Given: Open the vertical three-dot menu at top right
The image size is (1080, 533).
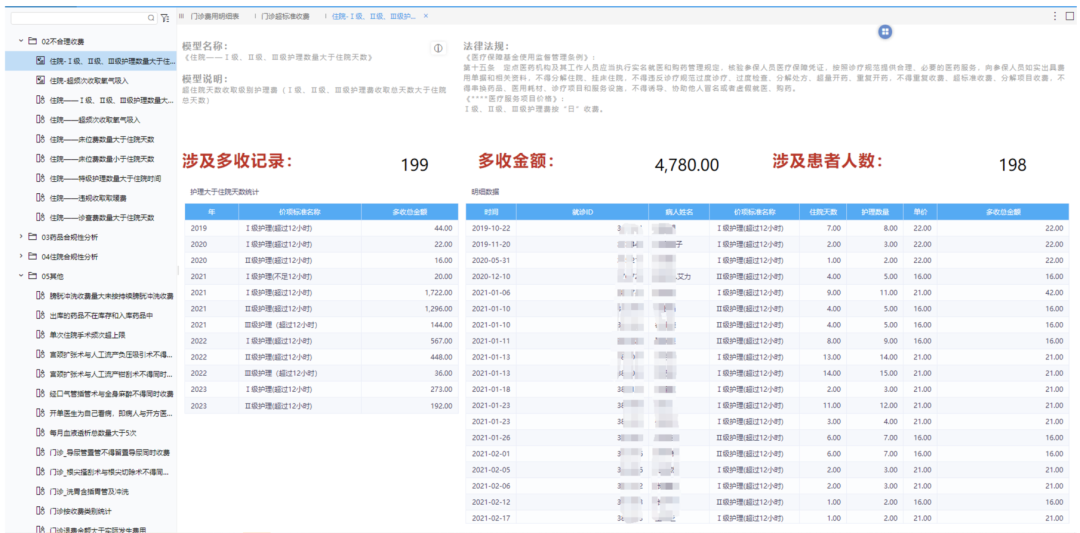Looking at the screenshot, I should (x=1055, y=15).
